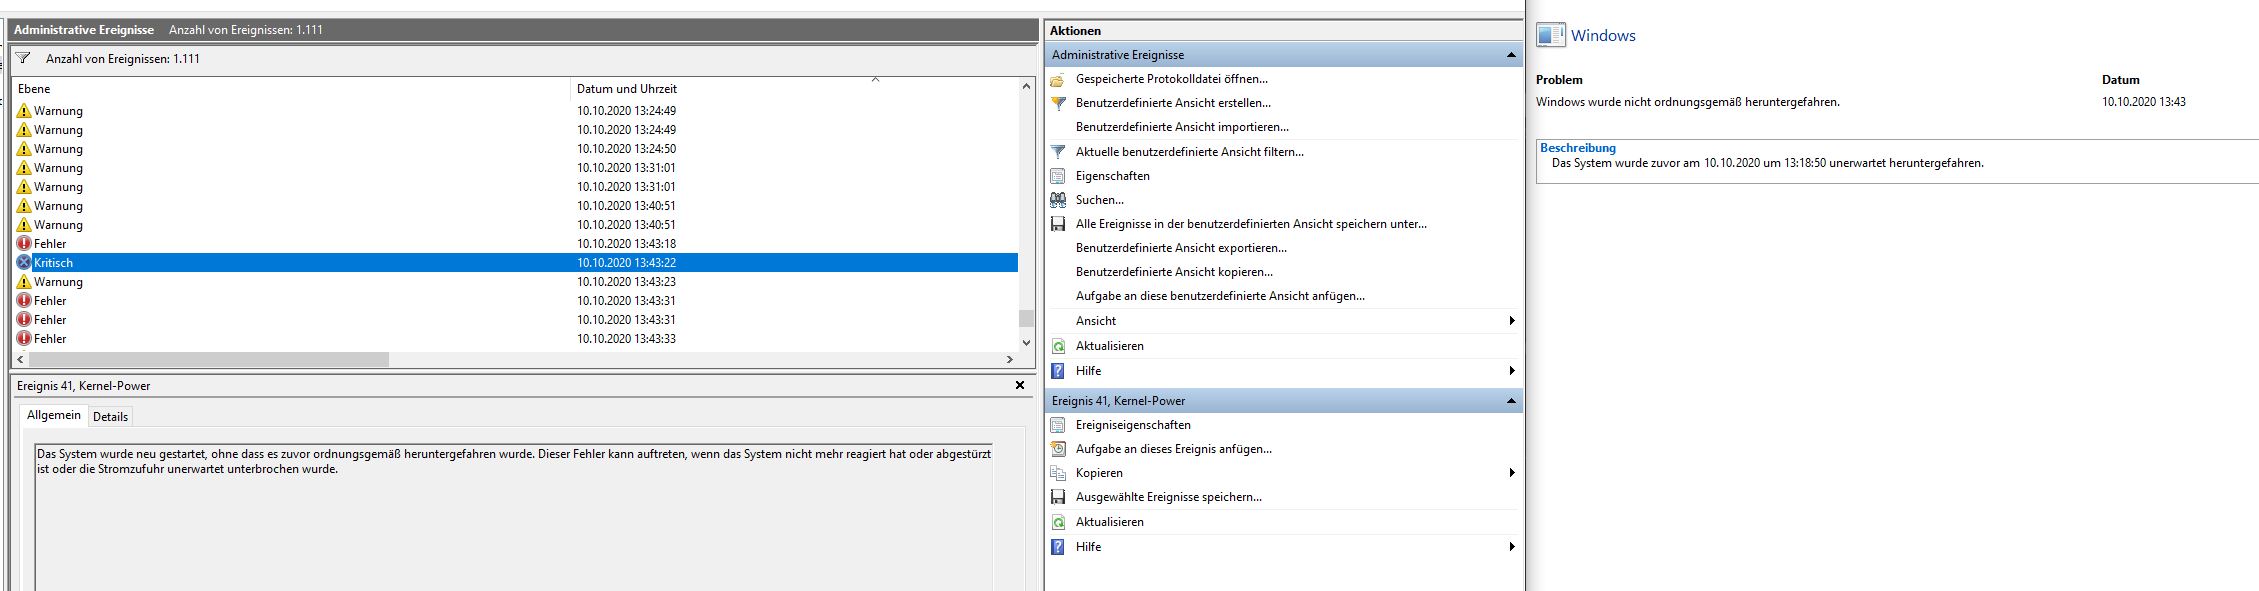Click the horizontal scroll right arrow
The height and width of the screenshot is (591, 2259).
[x=1010, y=359]
